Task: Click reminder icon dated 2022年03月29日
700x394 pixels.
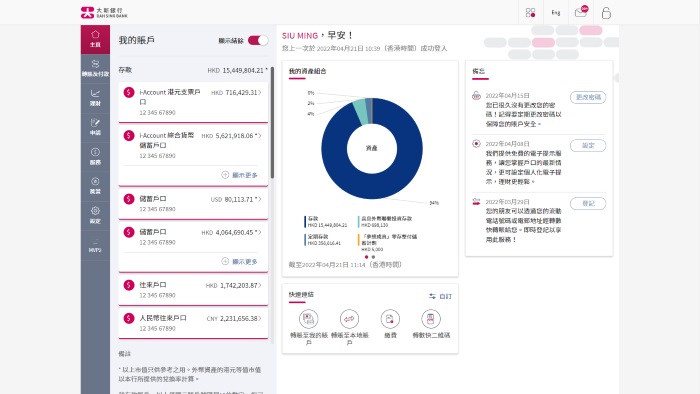Action: 476,202
